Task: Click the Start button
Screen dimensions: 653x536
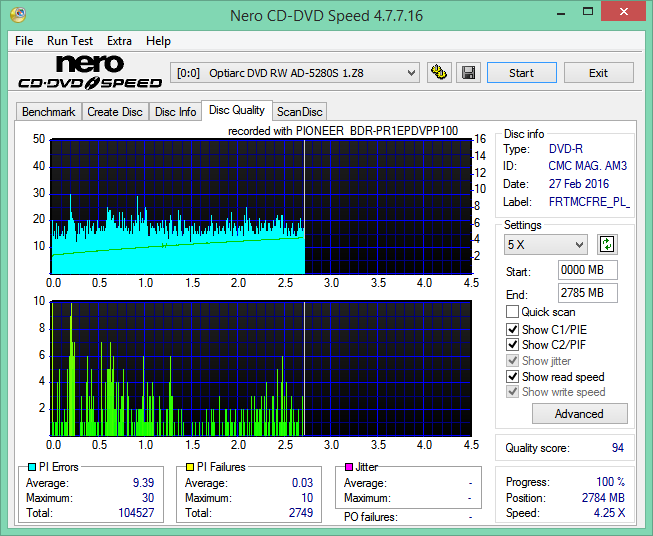Action: (x=521, y=73)
